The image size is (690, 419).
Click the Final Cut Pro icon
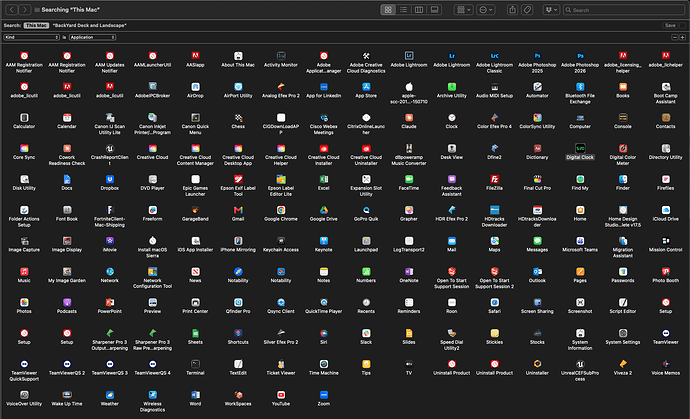point(537,179)
